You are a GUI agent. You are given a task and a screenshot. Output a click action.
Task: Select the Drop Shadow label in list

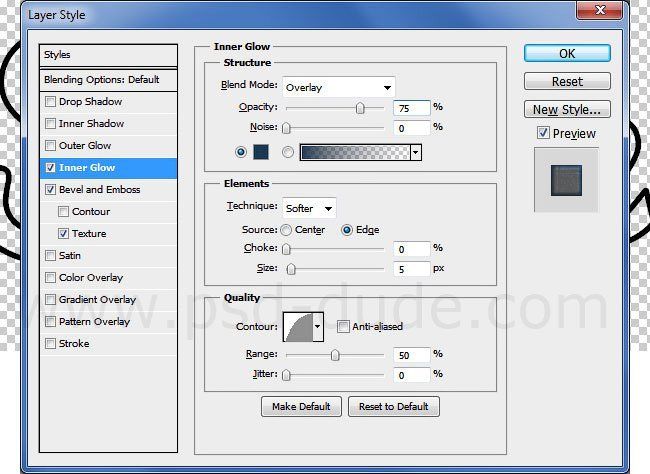90,102
